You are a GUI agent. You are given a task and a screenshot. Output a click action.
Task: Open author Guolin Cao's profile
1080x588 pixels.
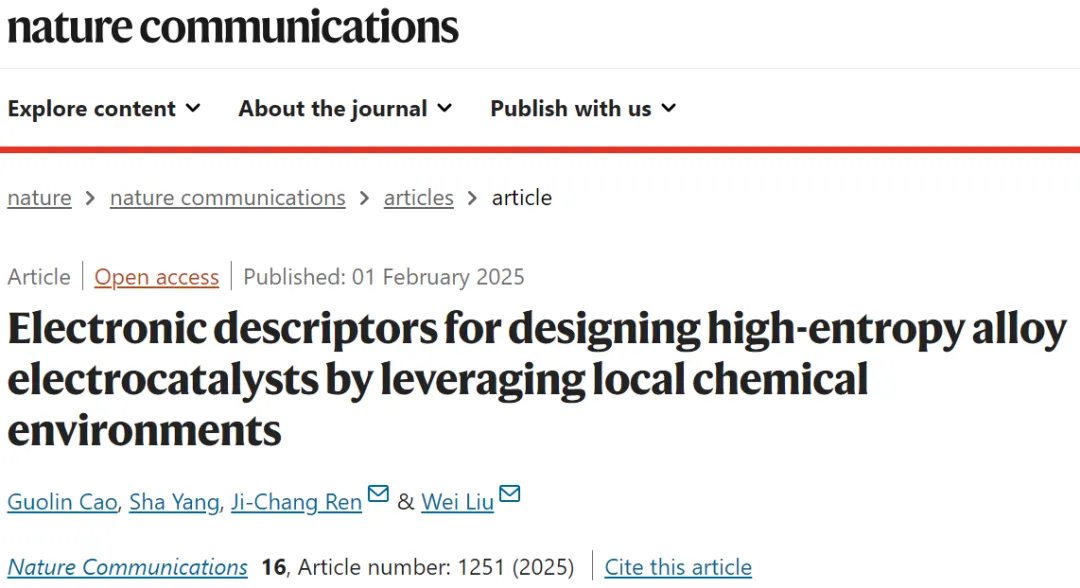tap(62, 502)
